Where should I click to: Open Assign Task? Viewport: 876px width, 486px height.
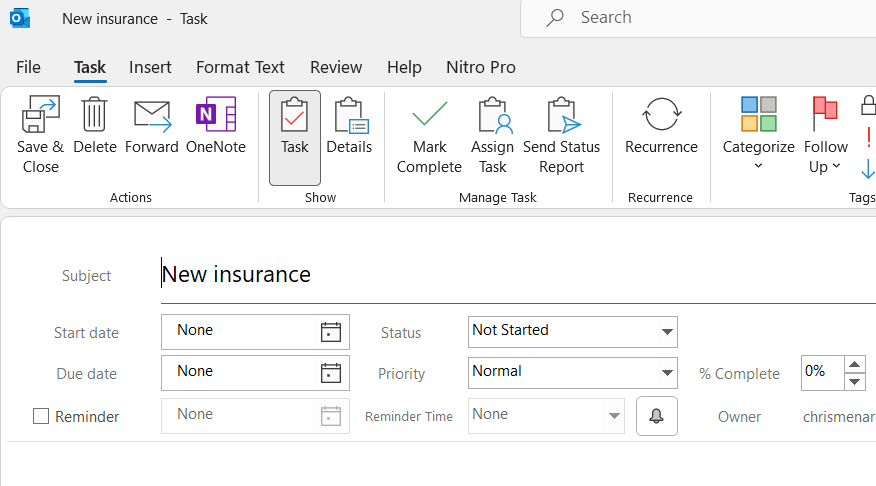point(492,135)
